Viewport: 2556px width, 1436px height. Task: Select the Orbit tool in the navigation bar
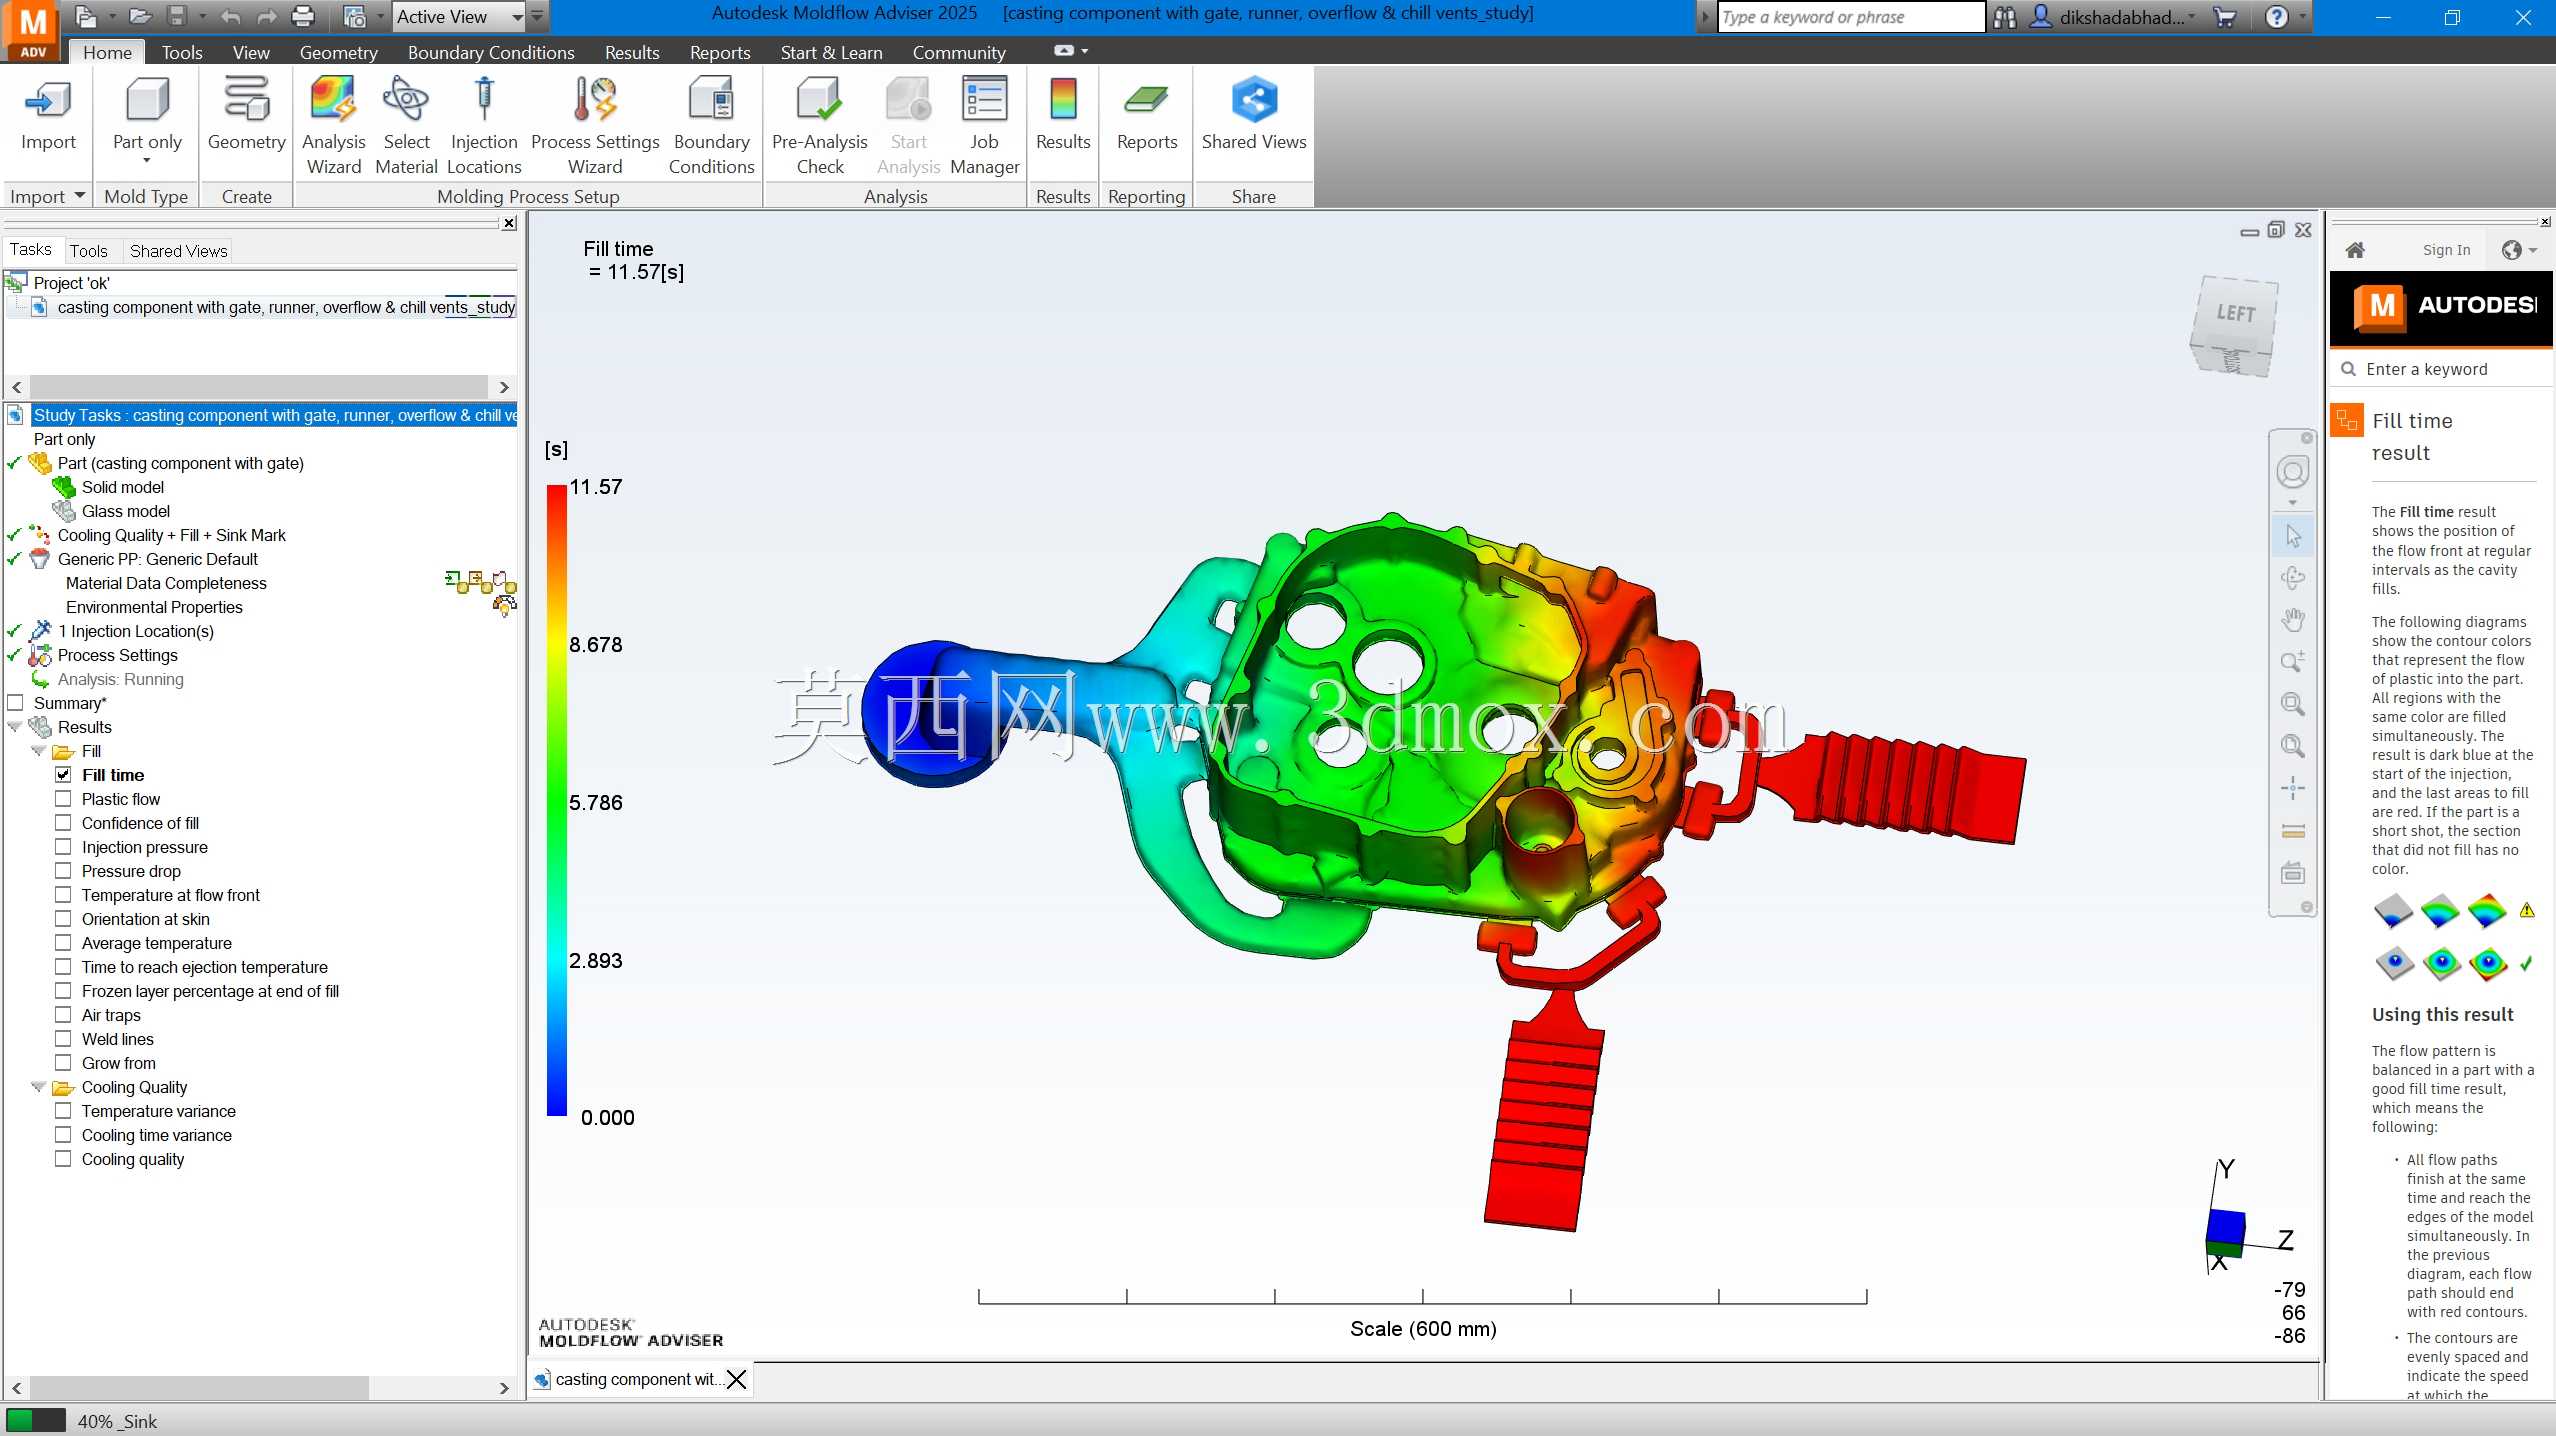pos(2293,578)
